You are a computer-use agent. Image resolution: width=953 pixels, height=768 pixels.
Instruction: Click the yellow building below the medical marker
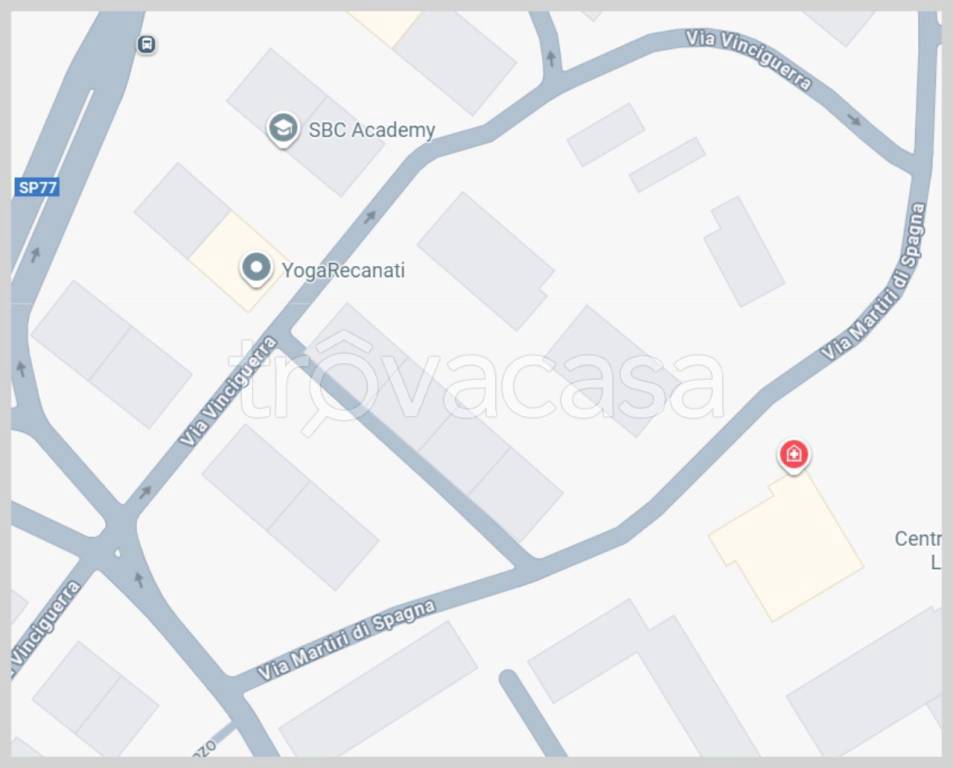[x=786, y=547]
